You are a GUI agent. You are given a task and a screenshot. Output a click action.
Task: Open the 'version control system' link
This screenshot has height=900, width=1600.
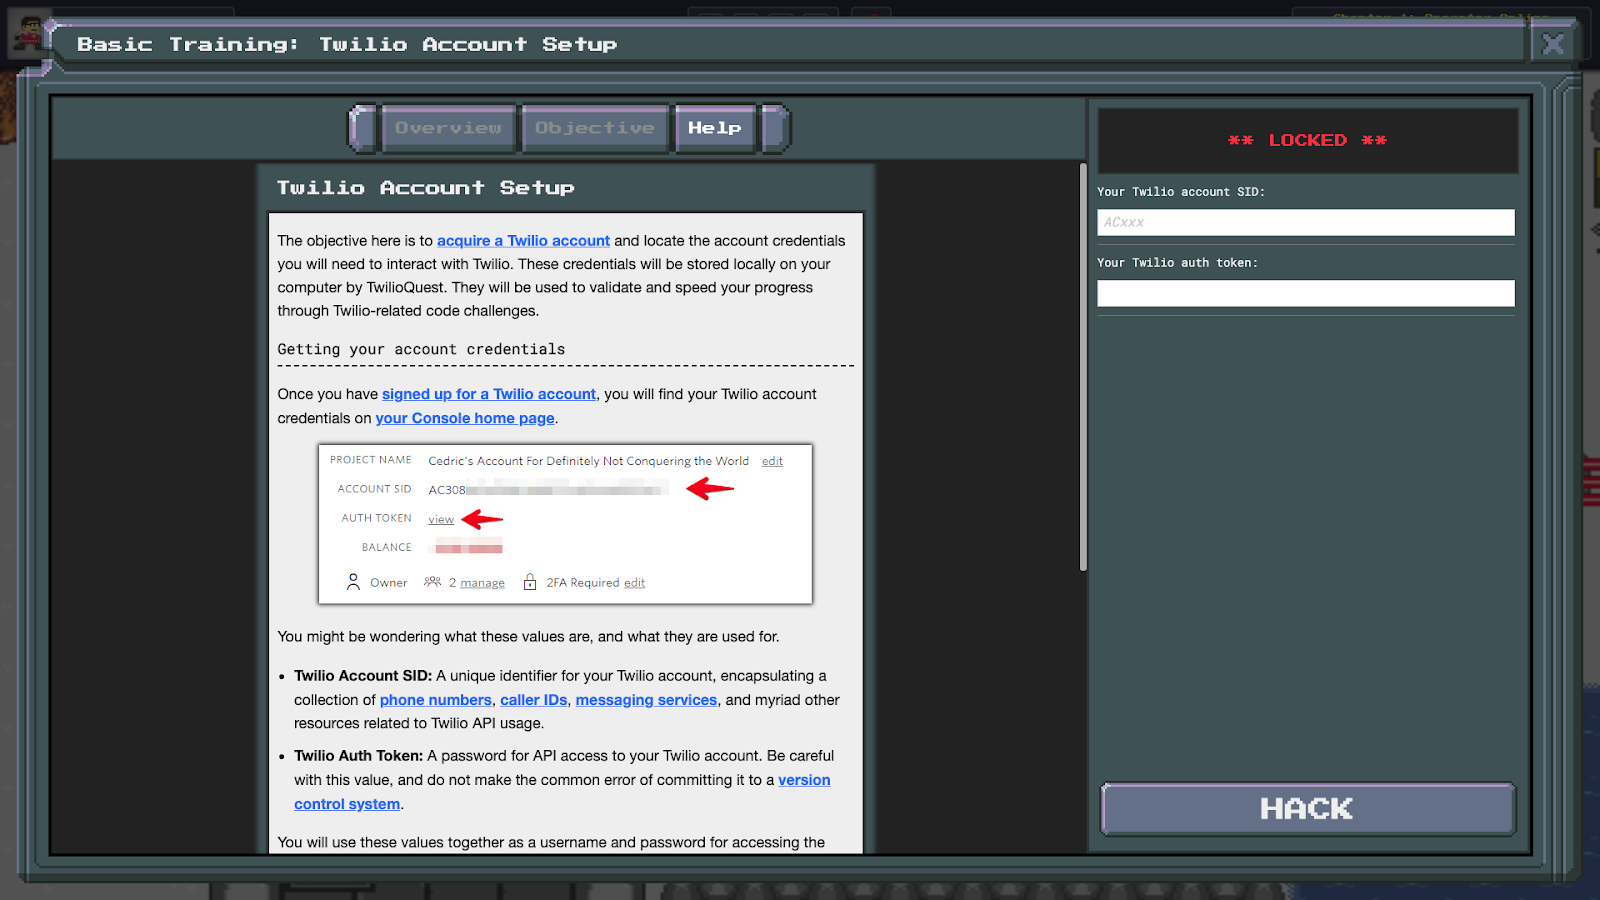tap(562, 792)
